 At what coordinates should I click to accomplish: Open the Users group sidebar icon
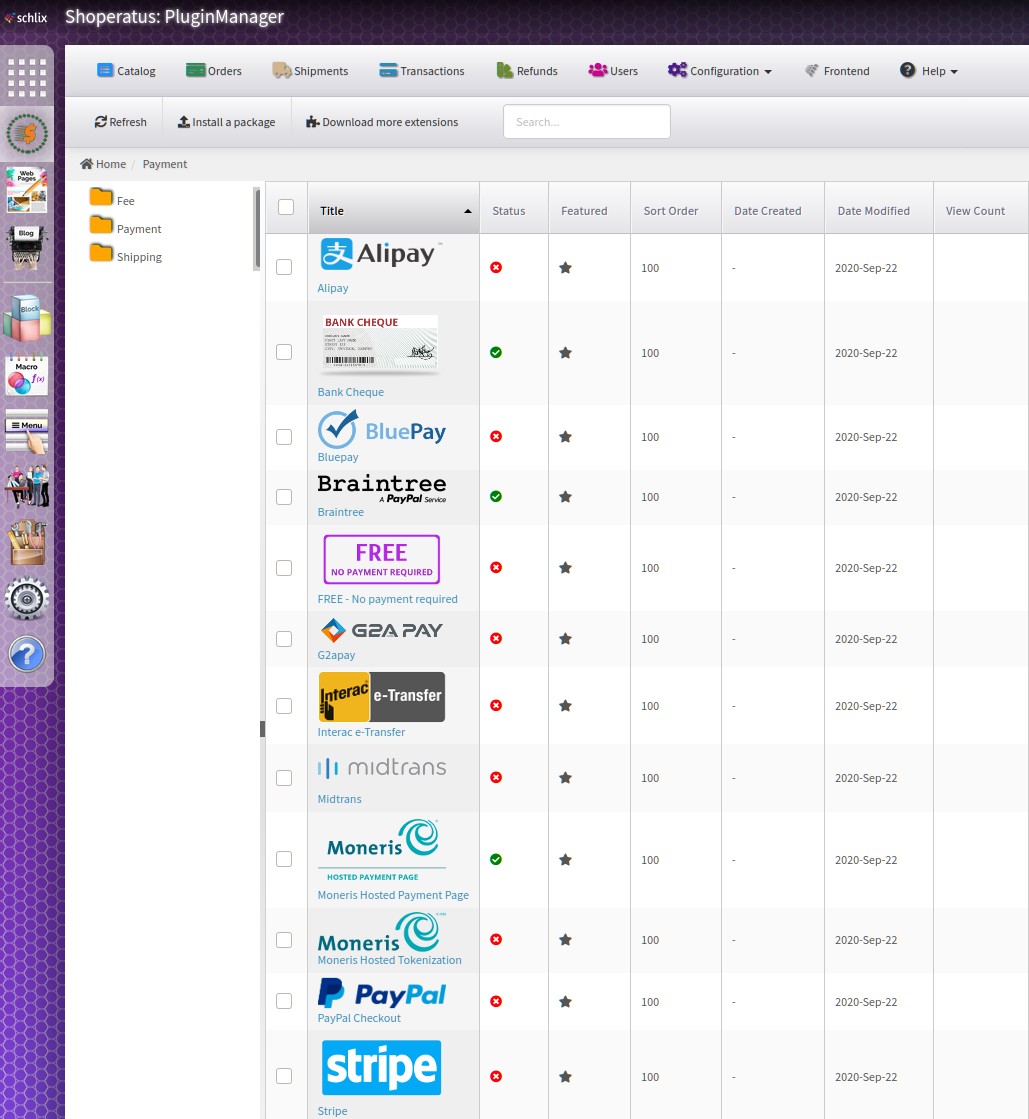27,487
